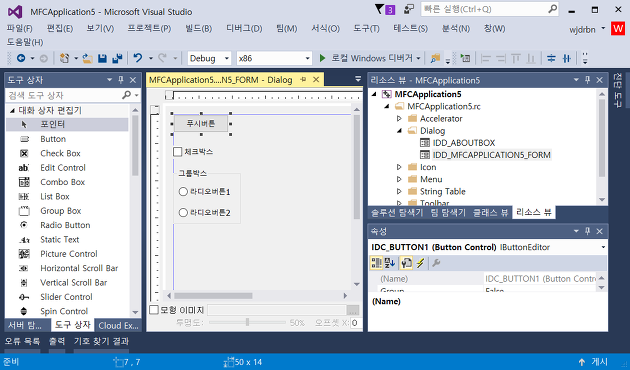Image resolution: width=630 pixels, height=370 pixels.
Task: Select the 라디오버튼2 radio button
Action: coord(183,213)
